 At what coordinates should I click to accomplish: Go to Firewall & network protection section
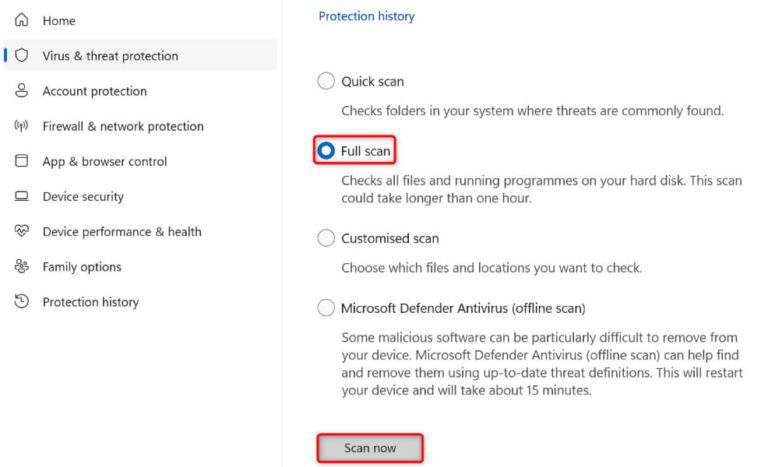[122, 126]
